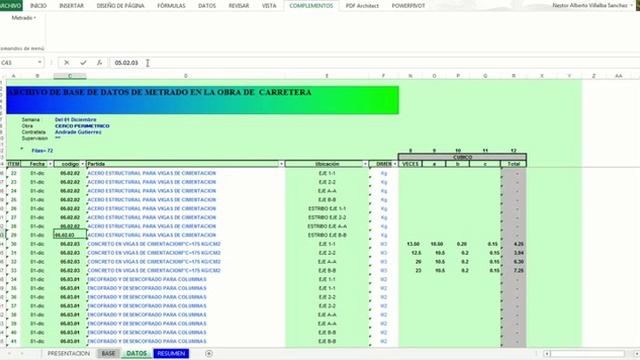
Task: Open the Nestor Alberto Villalba Sanchez account menu
Action: tap(592, 5)
